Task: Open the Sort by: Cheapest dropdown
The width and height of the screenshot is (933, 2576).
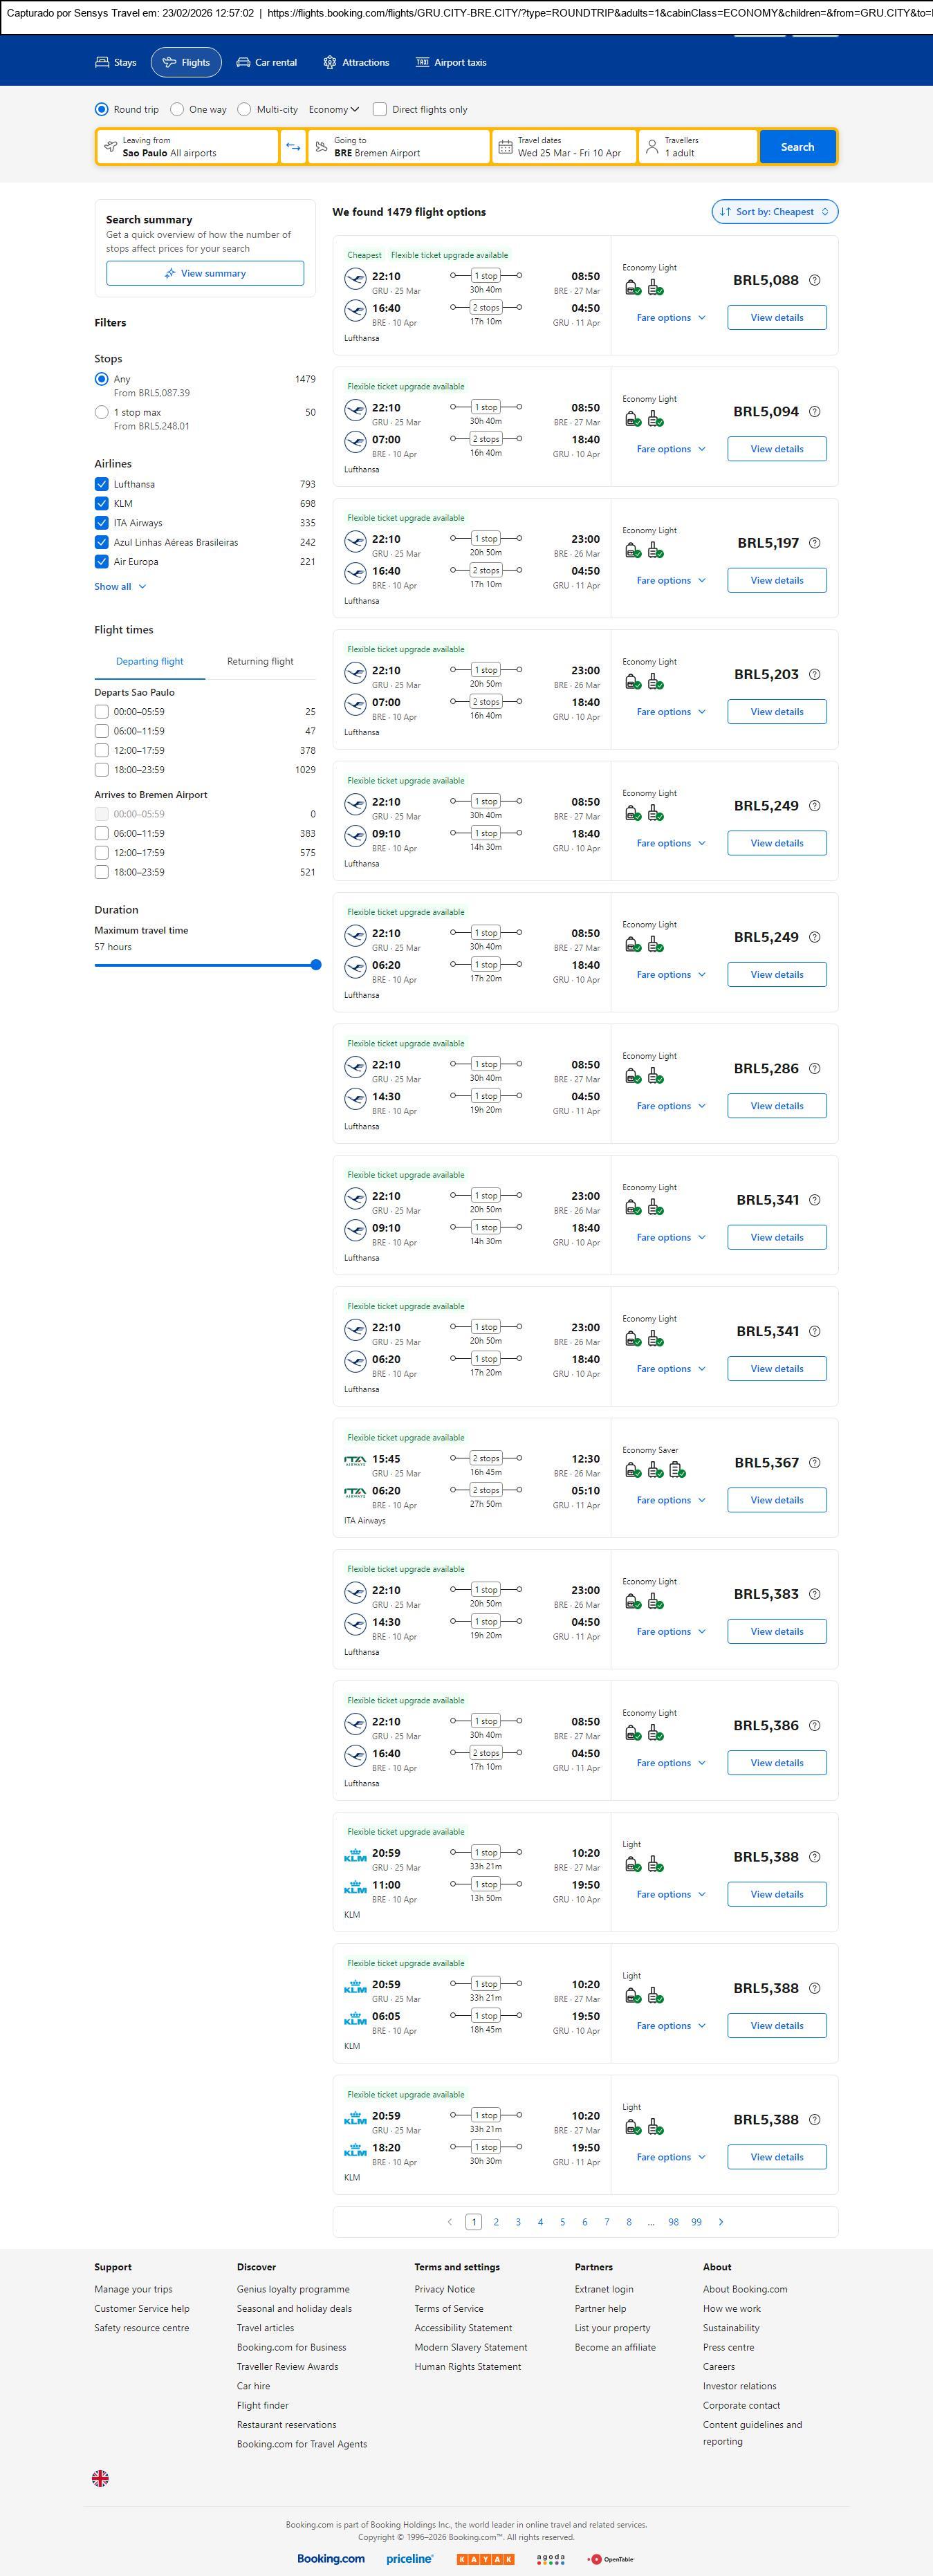Action: pos(774,212)
